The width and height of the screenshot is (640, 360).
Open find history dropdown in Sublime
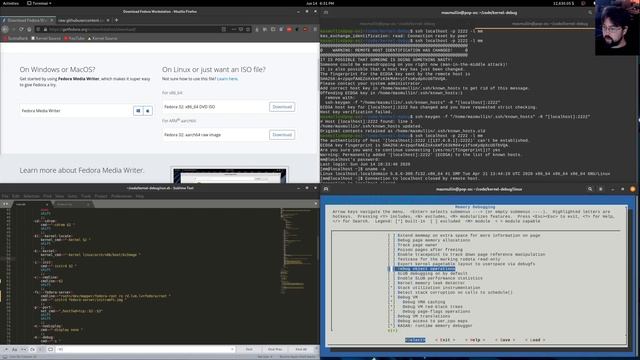232,349
